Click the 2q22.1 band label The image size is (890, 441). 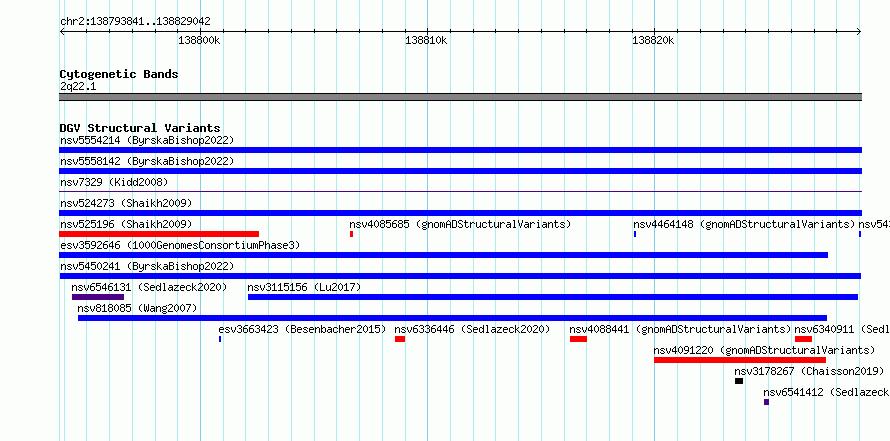click(78, 87)
